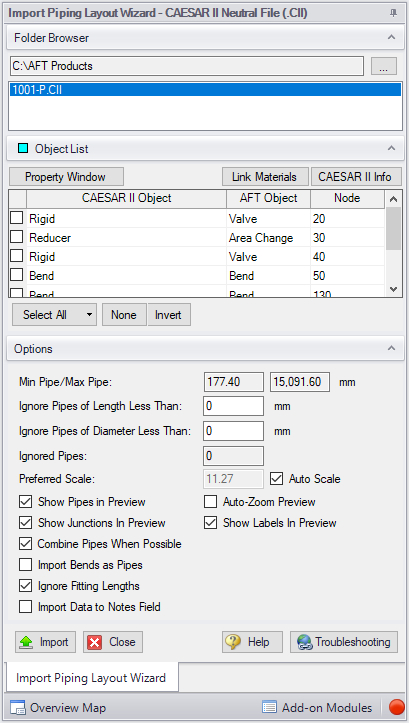Click the Help question mark icon
The width and height of the screenshot is (409, 723).
tap(233, 642)
